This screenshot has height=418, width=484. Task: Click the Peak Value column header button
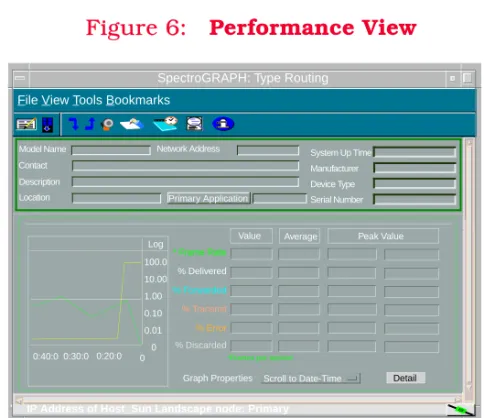pyautogui.click(x=383, y=236)
